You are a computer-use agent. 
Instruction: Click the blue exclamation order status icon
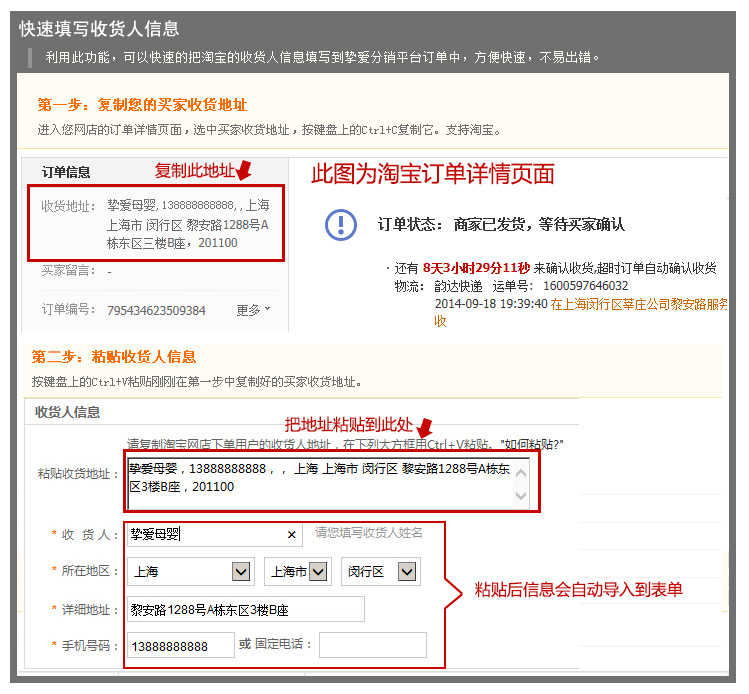341,225
